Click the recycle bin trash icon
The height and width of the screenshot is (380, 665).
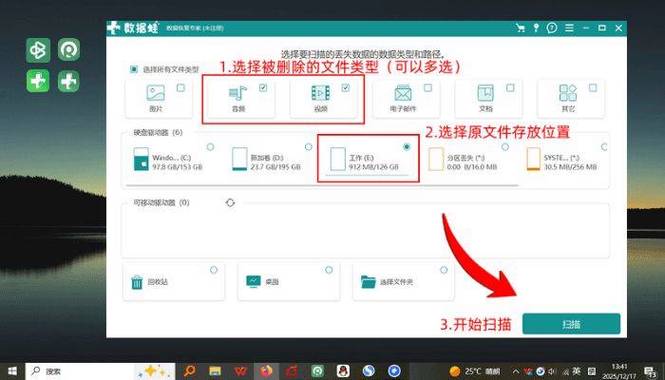tap(137, 282)
